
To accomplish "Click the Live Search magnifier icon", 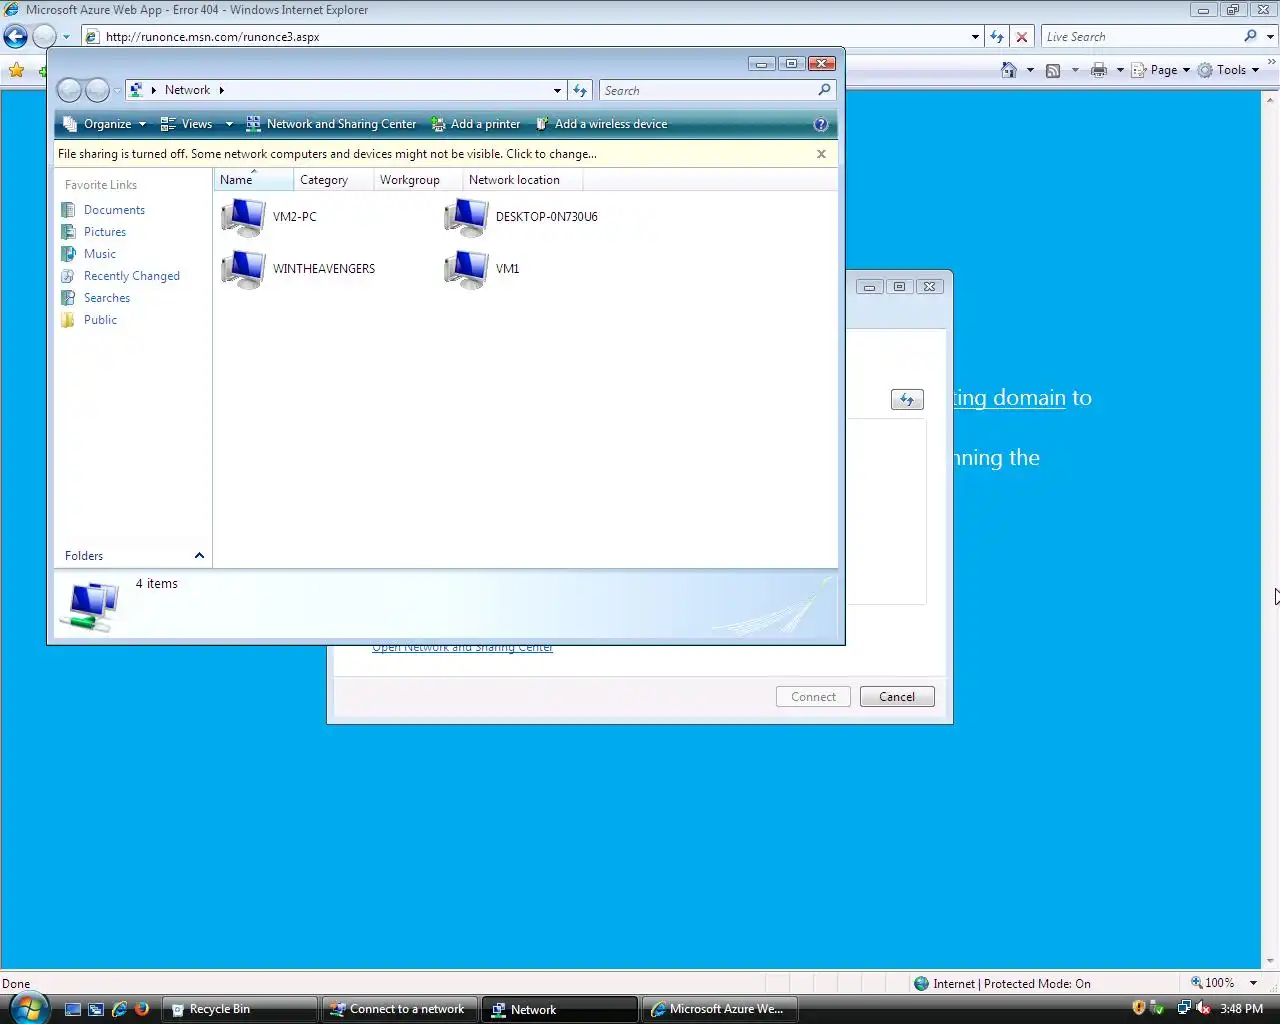I will (x=1250, y=36).
